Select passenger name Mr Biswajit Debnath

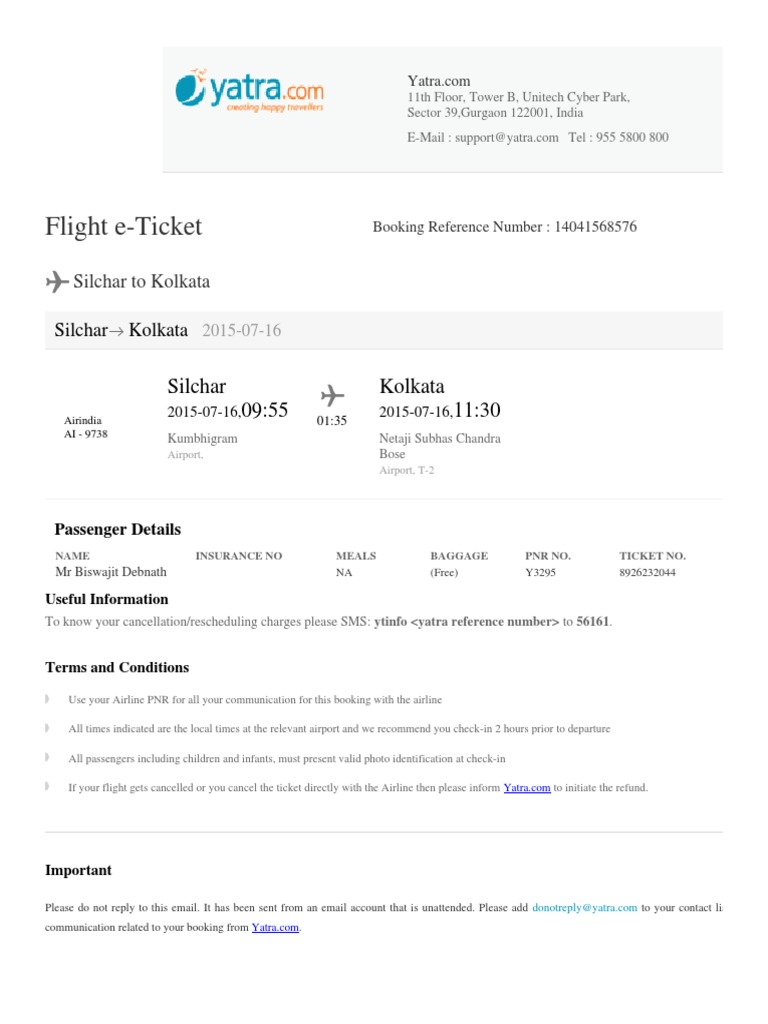click(111, 573)
